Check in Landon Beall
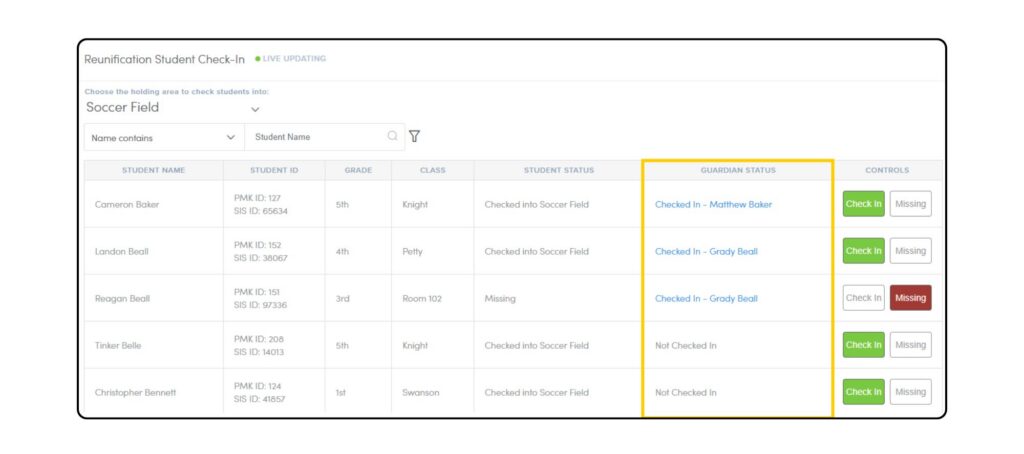Screen dimensions: 1024x454 [x=863, y=251]
